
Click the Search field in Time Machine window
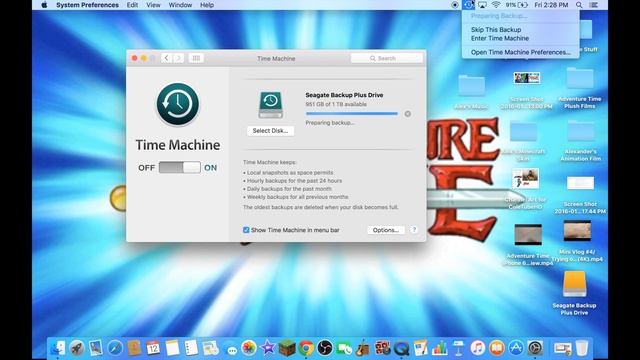[387, 58]
